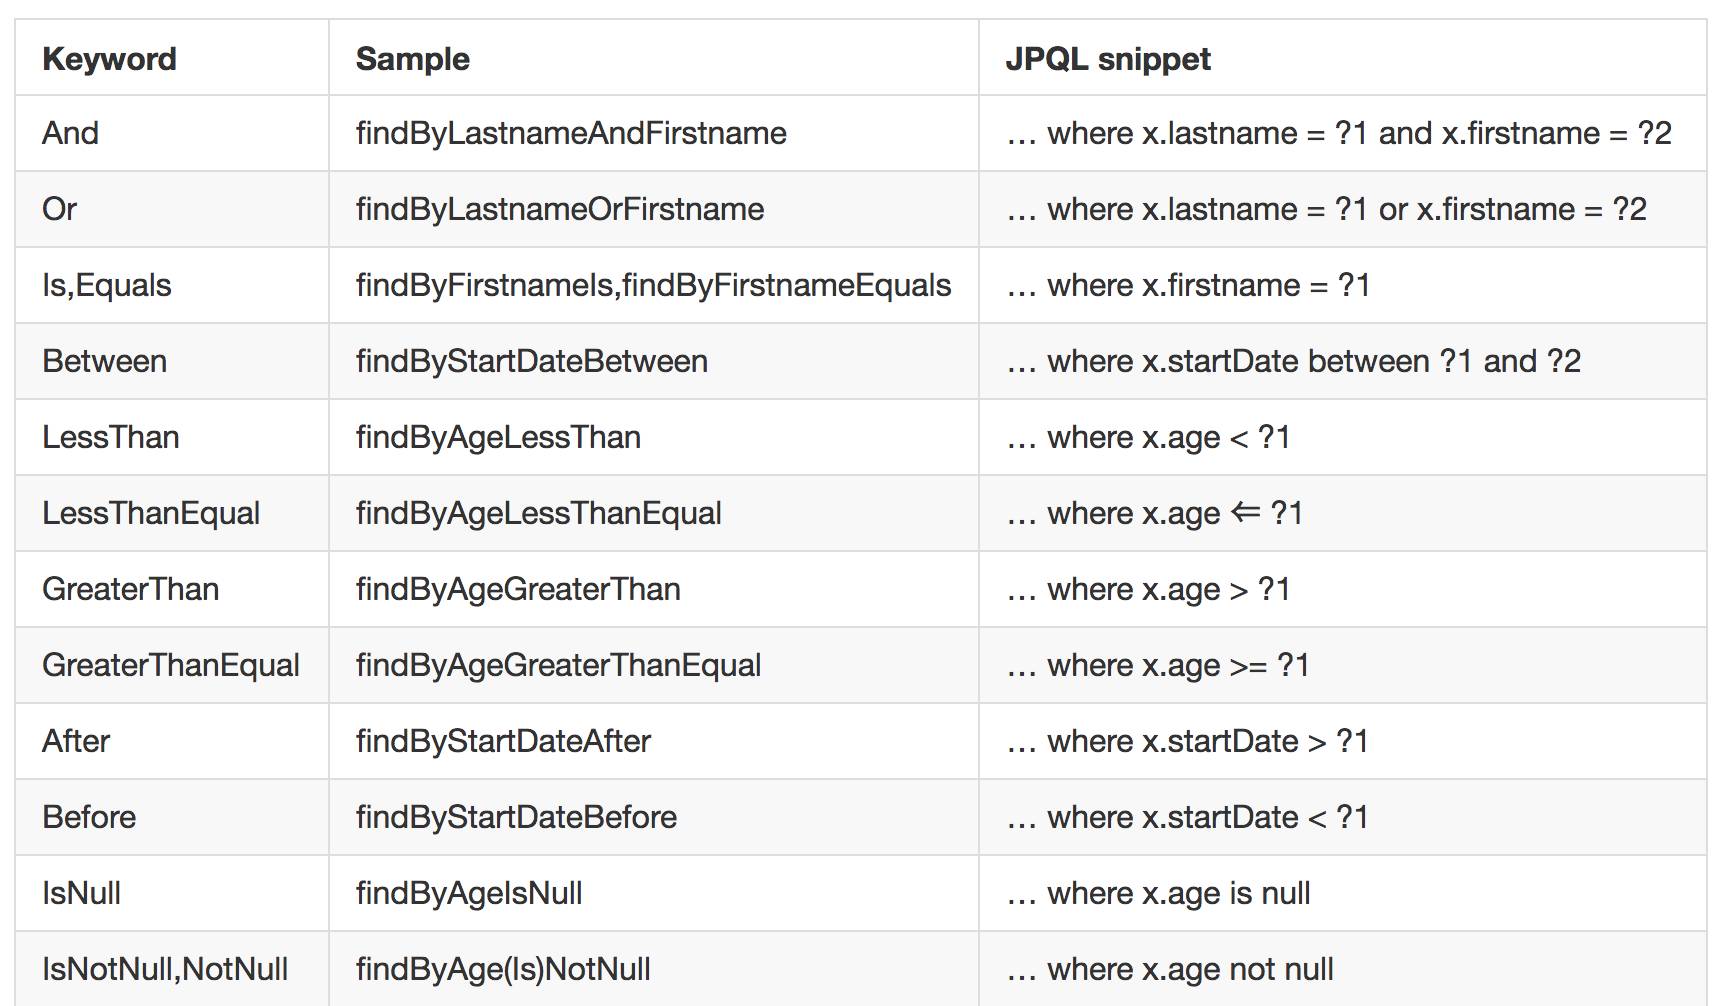
Task: Click the Sample column header
Action: pyautogui.click(x=412, y=59)
